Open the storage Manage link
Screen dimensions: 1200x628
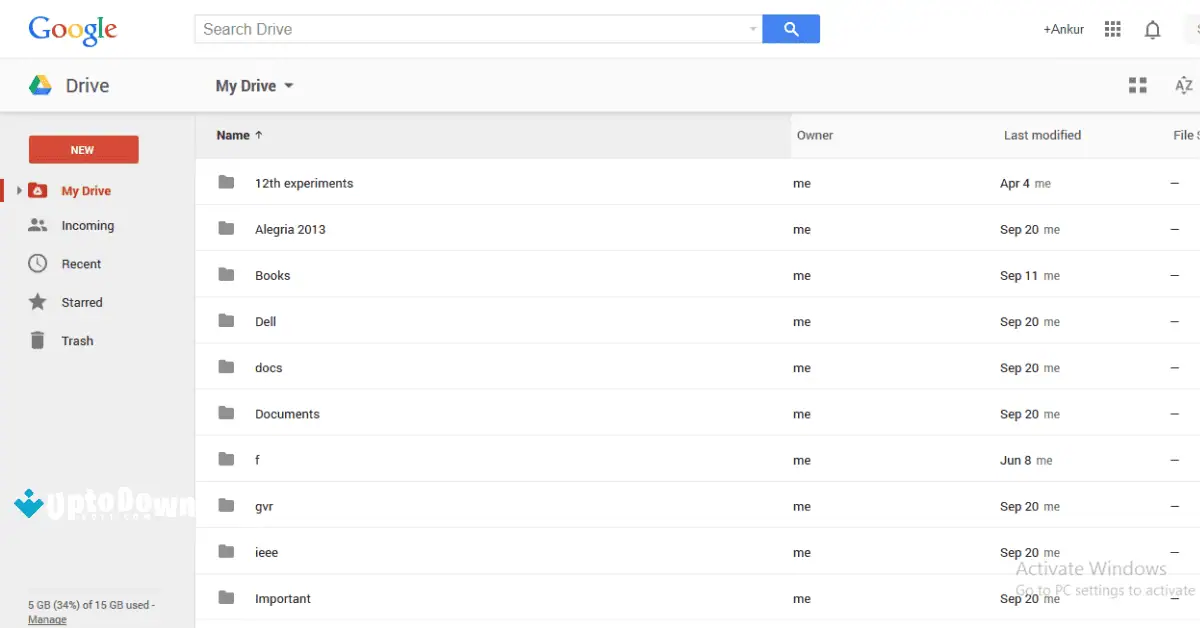[47, 619]
